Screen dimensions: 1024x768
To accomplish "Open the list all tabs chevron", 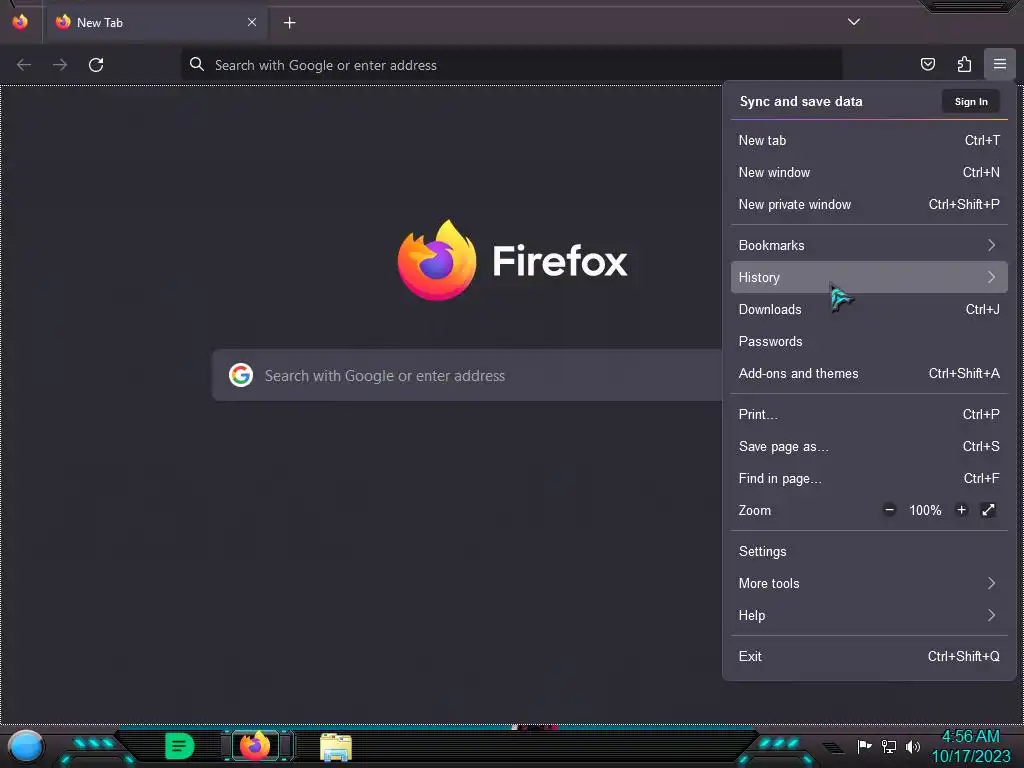I will [854, 22].
